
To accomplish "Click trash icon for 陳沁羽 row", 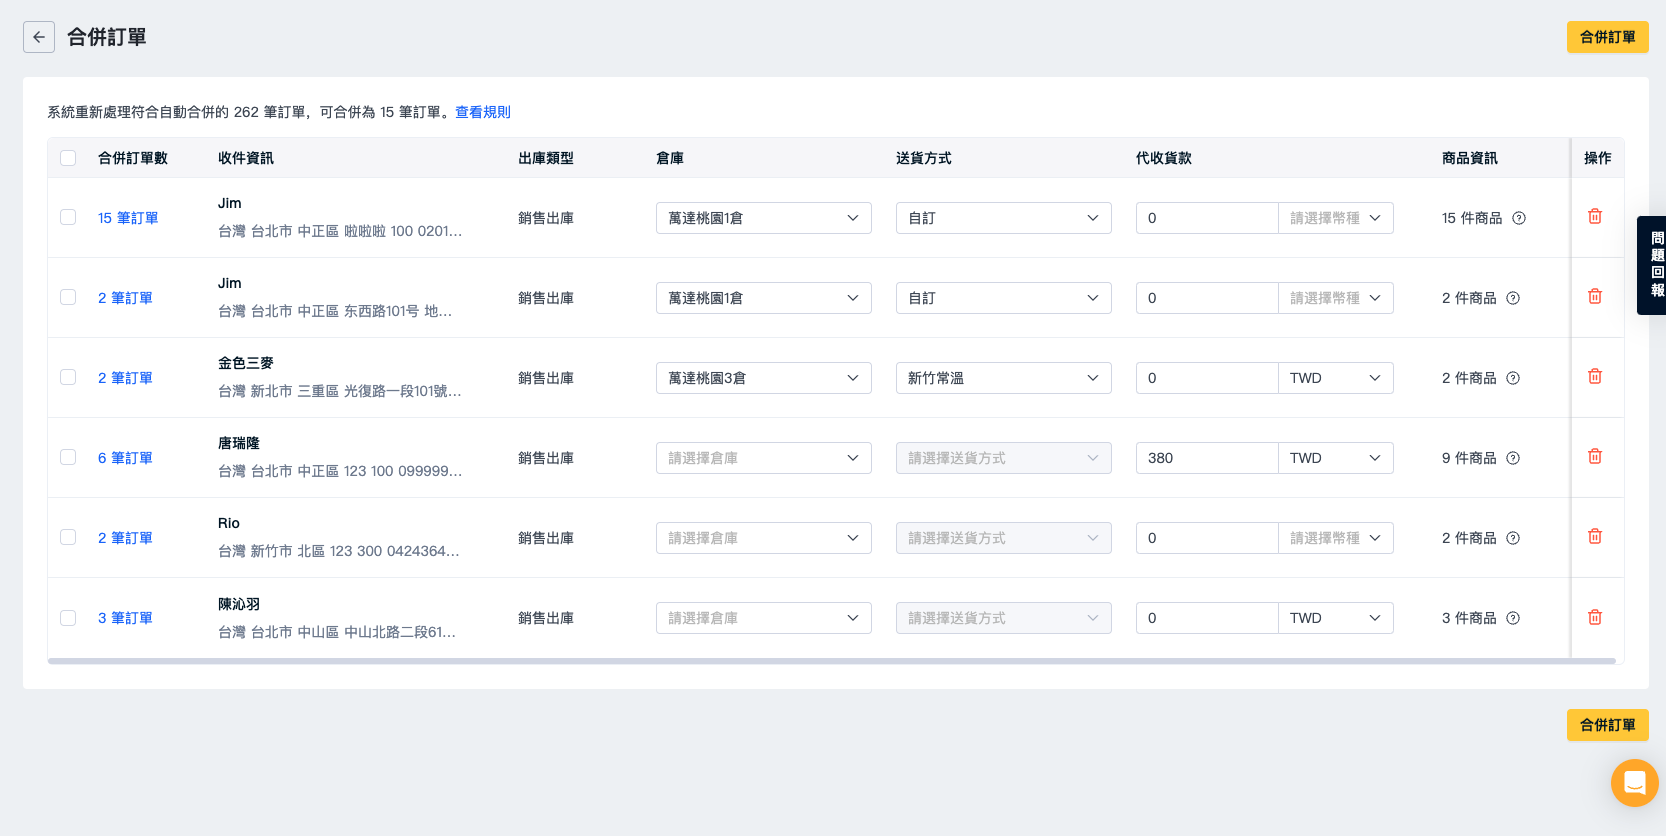I will pyautogui.click(x=1595, y=617).
